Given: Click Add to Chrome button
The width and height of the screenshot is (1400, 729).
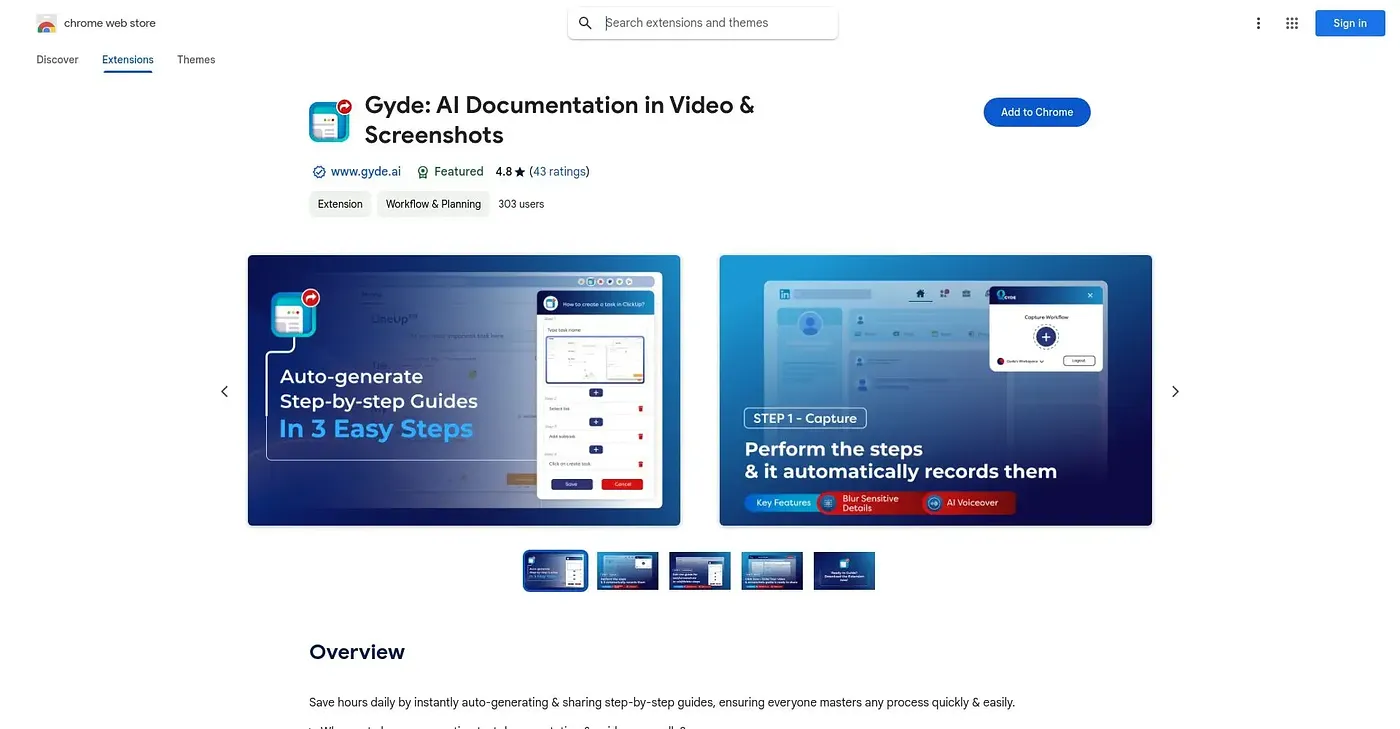Looking at the screenshot, I should click(1037, 112).
